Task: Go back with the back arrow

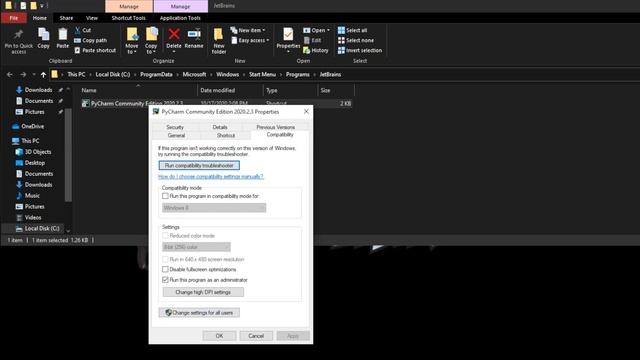Action: click(10, 75)
